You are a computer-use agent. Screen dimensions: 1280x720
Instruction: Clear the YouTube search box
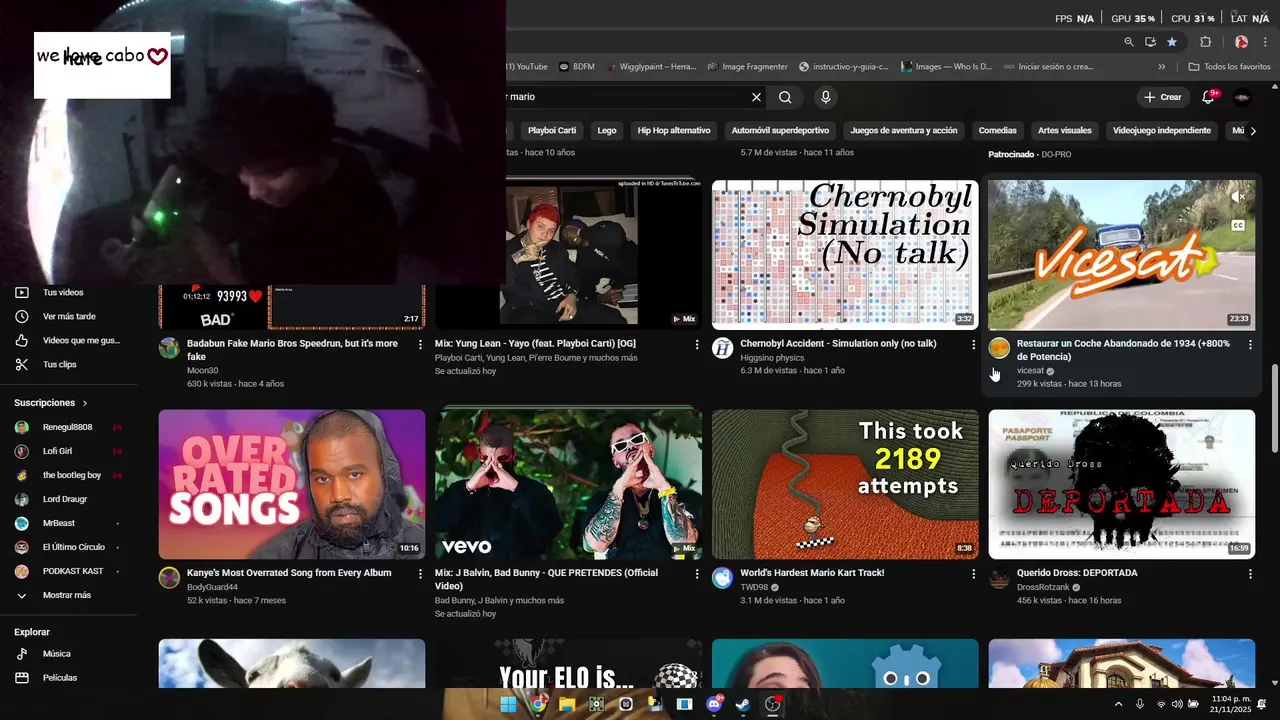[756, 97]
